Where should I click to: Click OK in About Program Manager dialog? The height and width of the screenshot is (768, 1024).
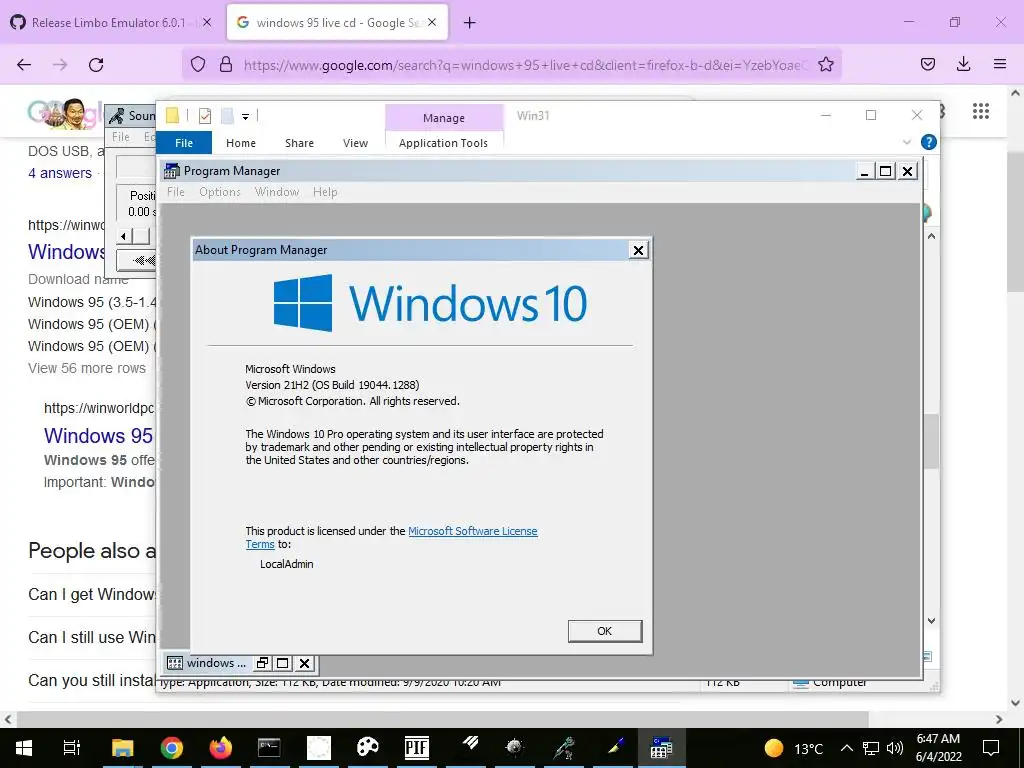pyautogui.click(x=605, y=631)
